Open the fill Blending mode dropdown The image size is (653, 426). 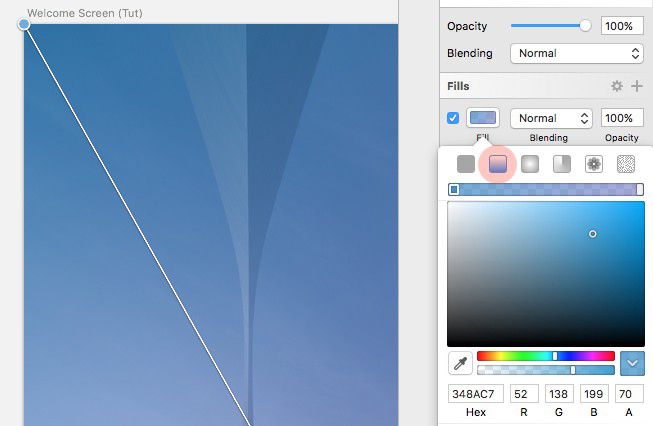tap(551, 118)
